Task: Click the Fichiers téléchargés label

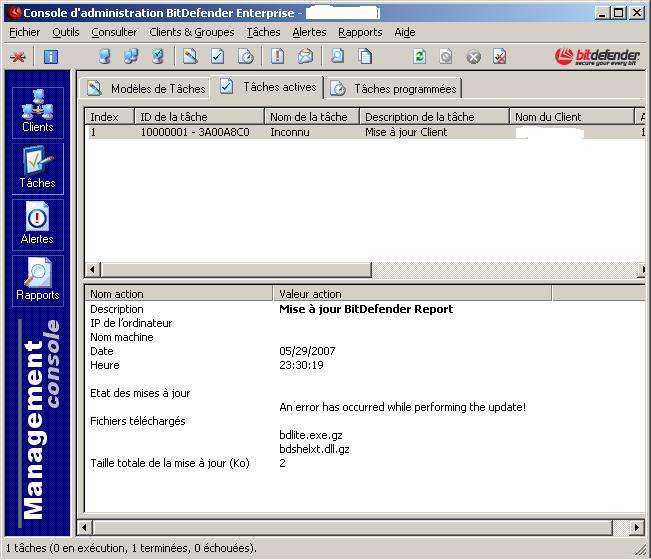Action: click(x=137, y=421)
